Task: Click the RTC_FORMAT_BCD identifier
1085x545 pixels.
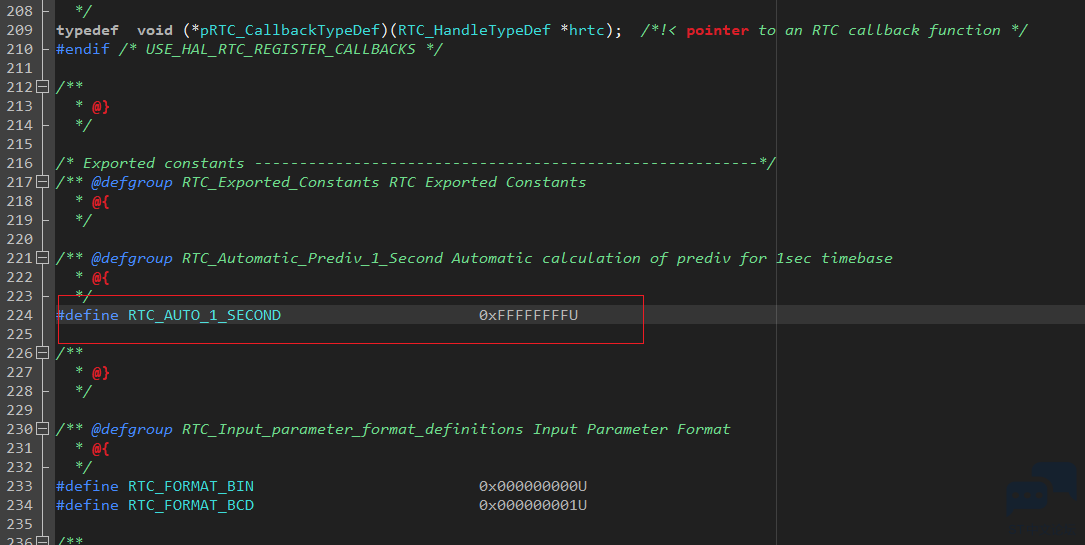Action: [190, 505]
